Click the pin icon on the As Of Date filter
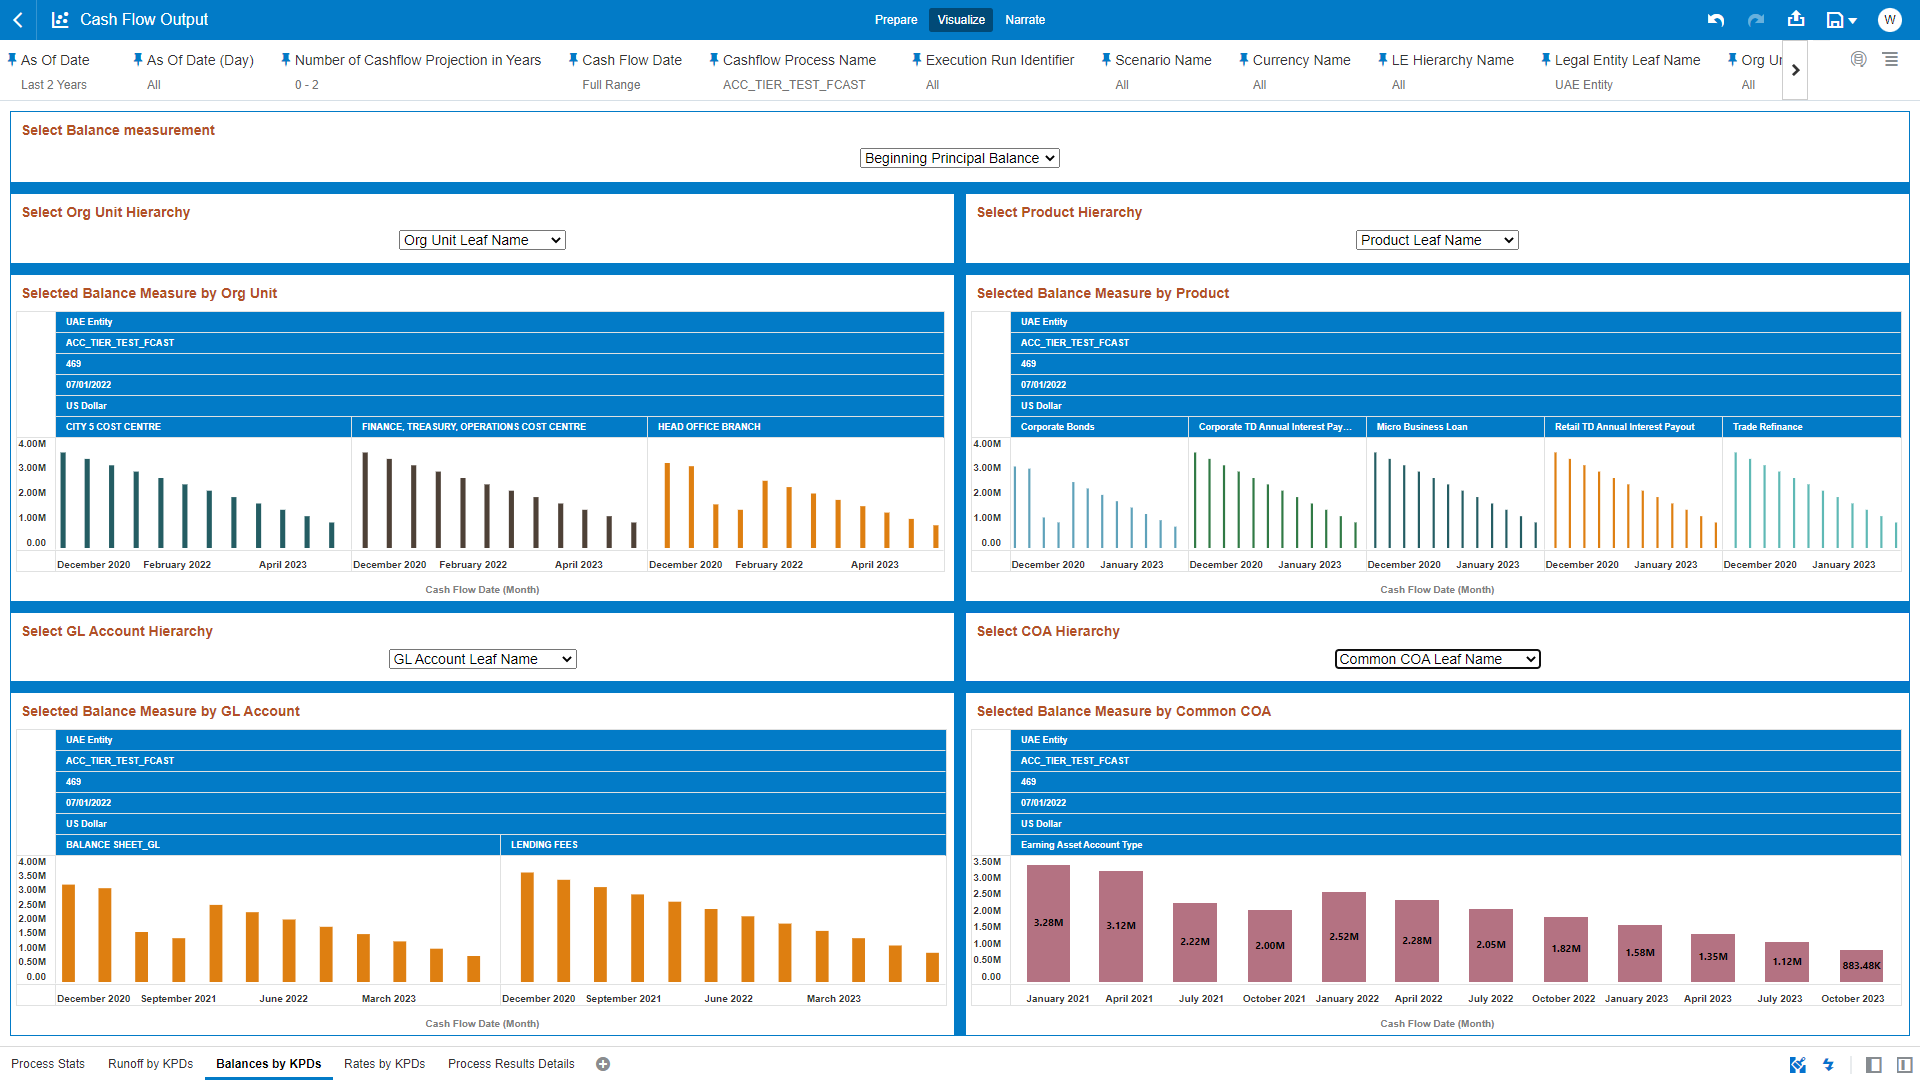The height and width of the screenshot is (1080, 1920). (x=12, y=60)
